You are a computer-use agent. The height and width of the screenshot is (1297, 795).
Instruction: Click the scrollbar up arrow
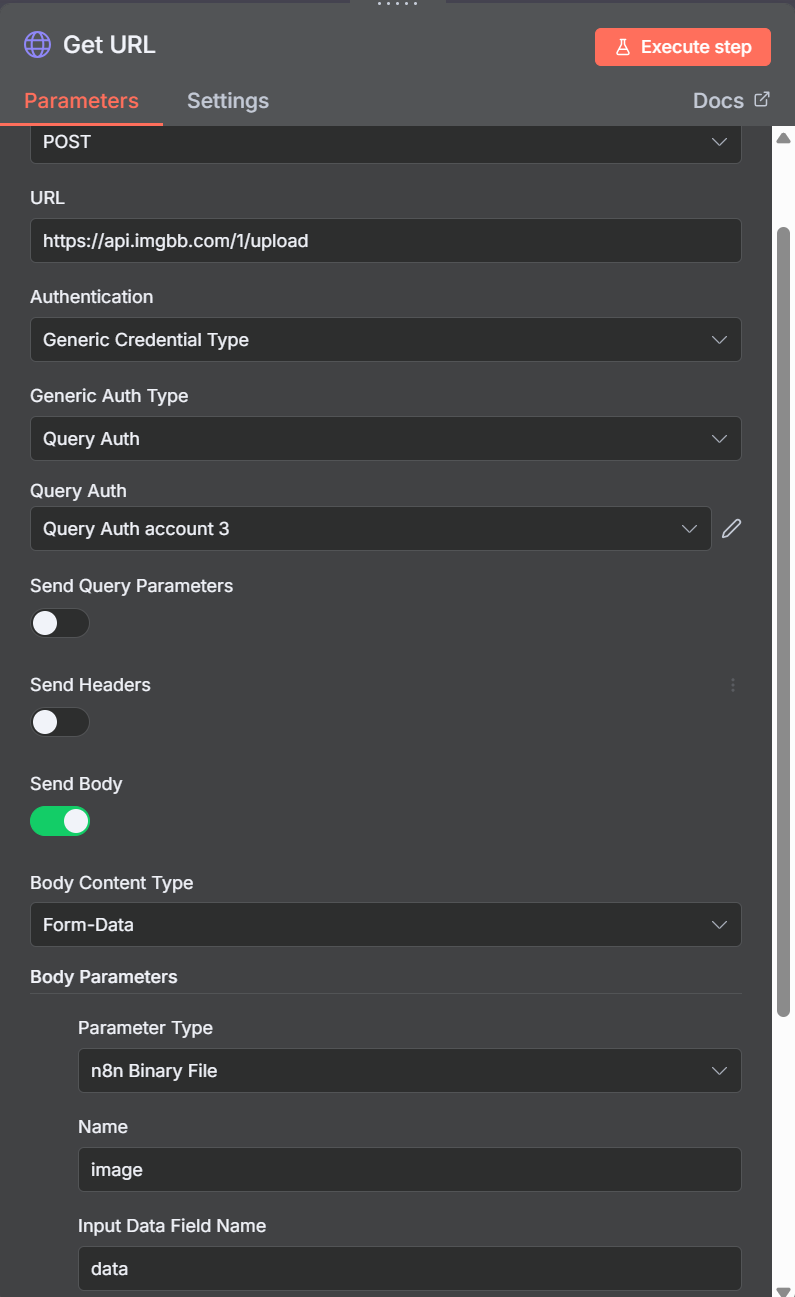pyautogui.click(x=784, y=137)
